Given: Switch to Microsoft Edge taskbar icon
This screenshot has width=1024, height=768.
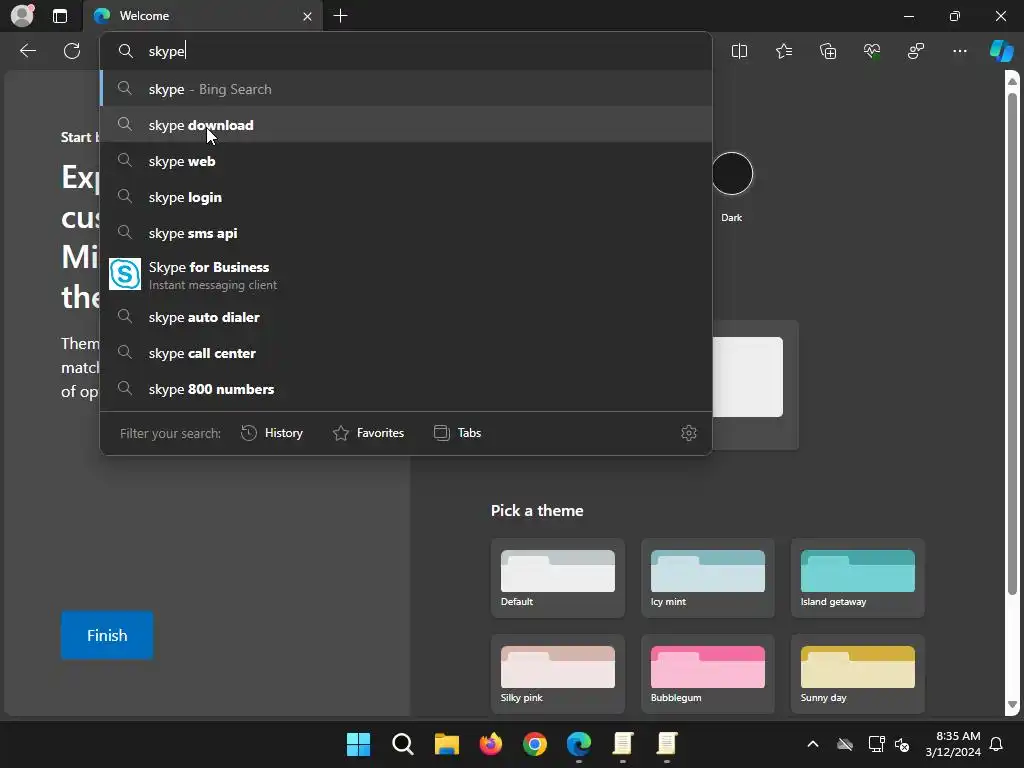Looking at the screenshot, I should point(579,744).
